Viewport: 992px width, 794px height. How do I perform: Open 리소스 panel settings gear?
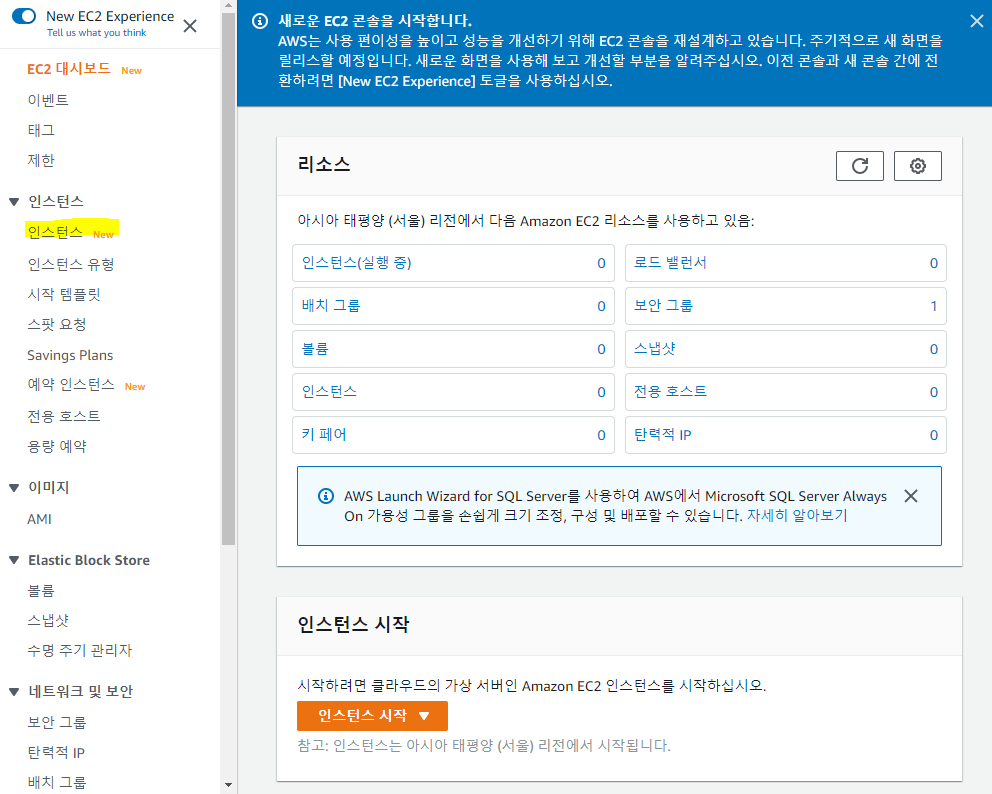coord(917,166)
